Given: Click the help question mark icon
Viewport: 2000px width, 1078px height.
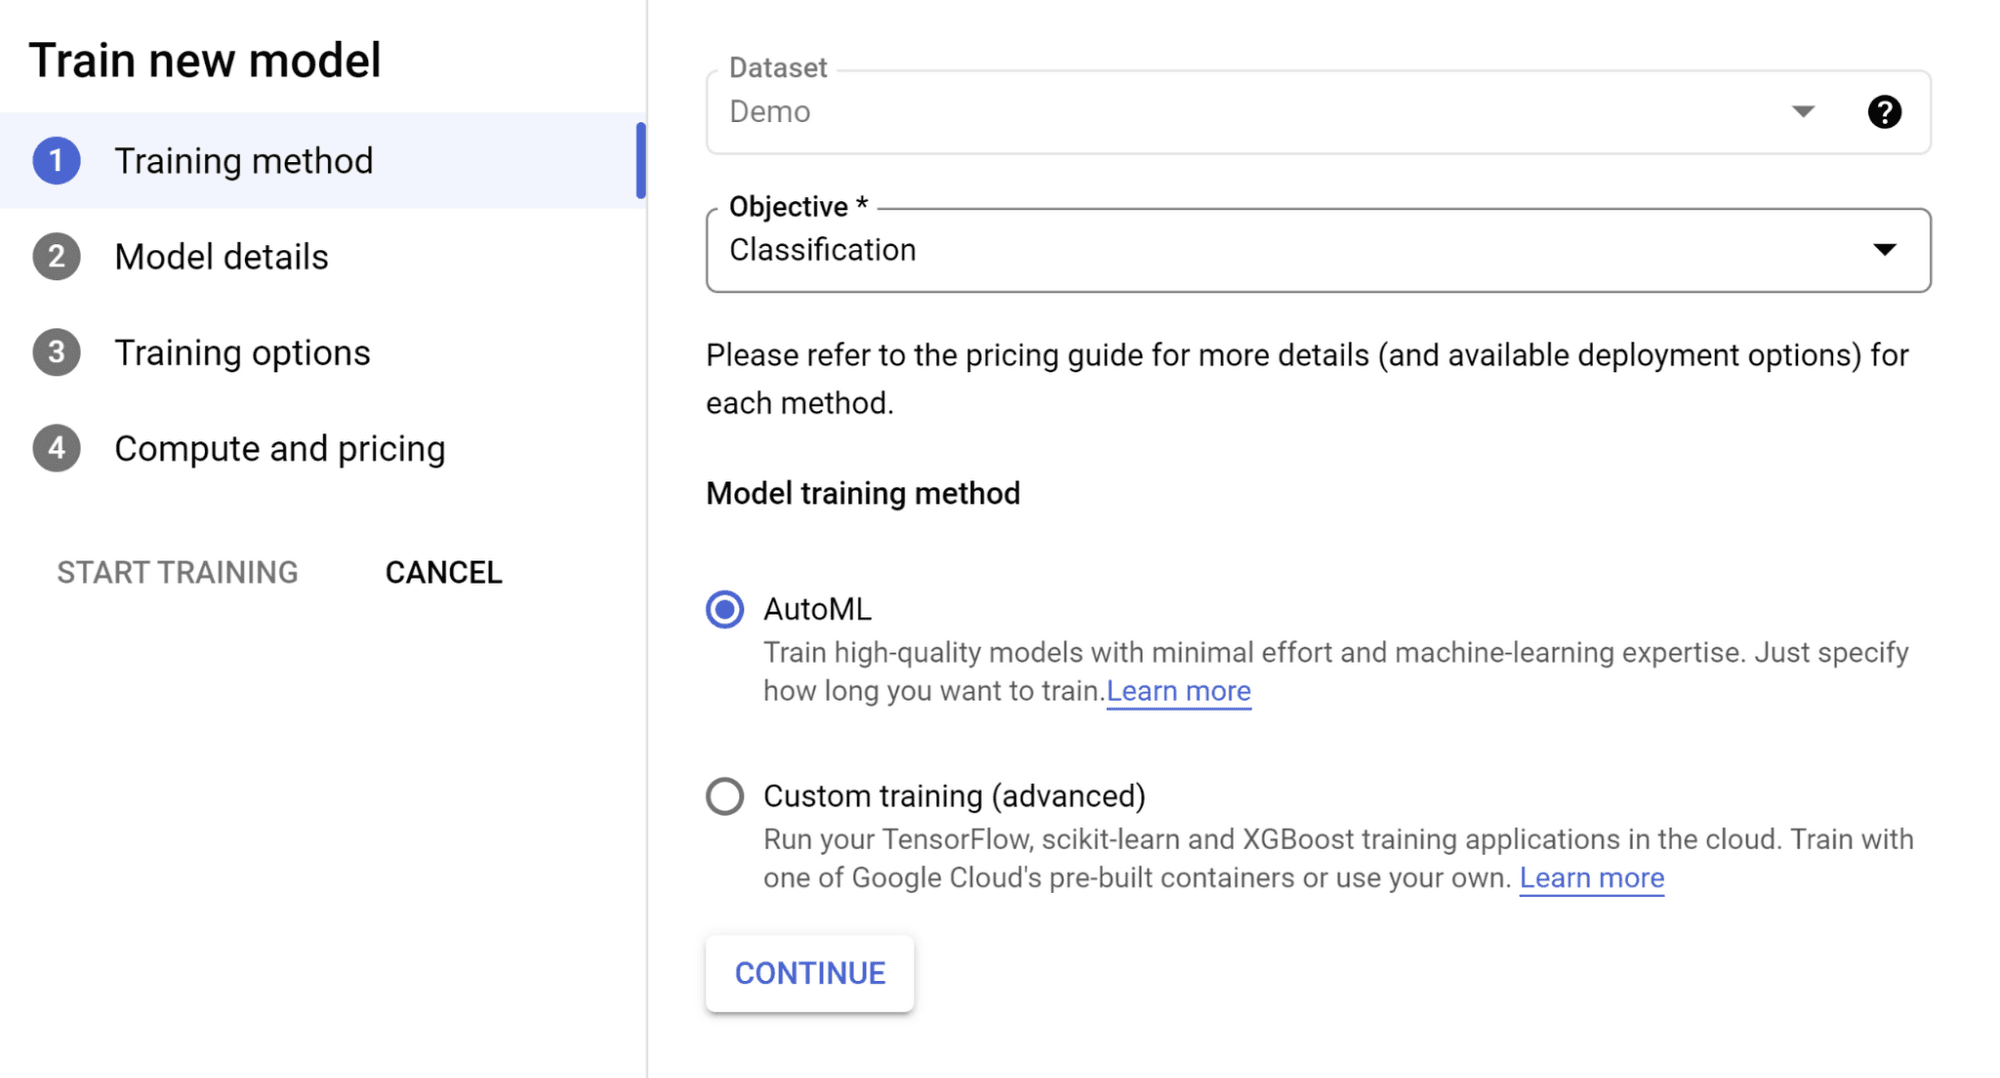Looking at the screenshot, I should [x=1884, y=112].
